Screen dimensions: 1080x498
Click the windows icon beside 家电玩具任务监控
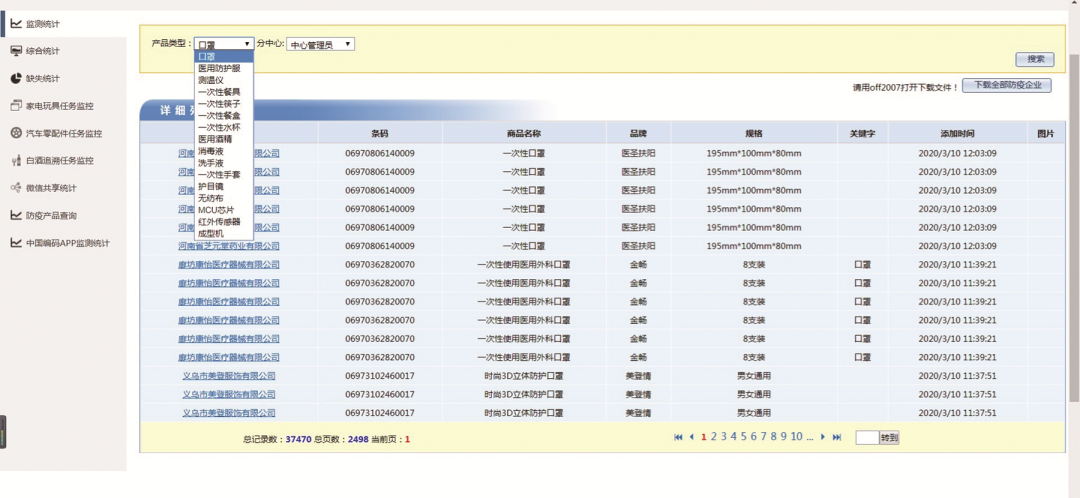[16, 105]
